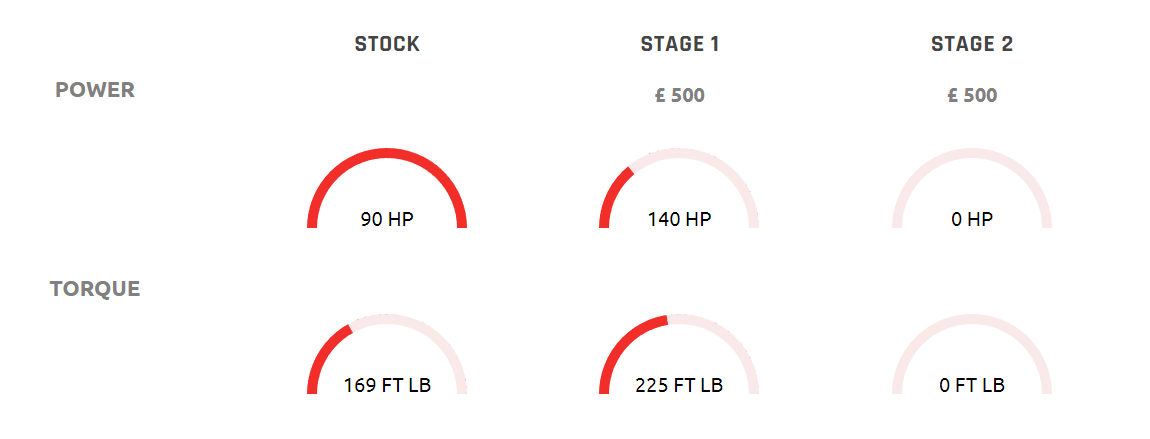
Task: Click the 0 FT LB value text
Action: click(972, 385)
